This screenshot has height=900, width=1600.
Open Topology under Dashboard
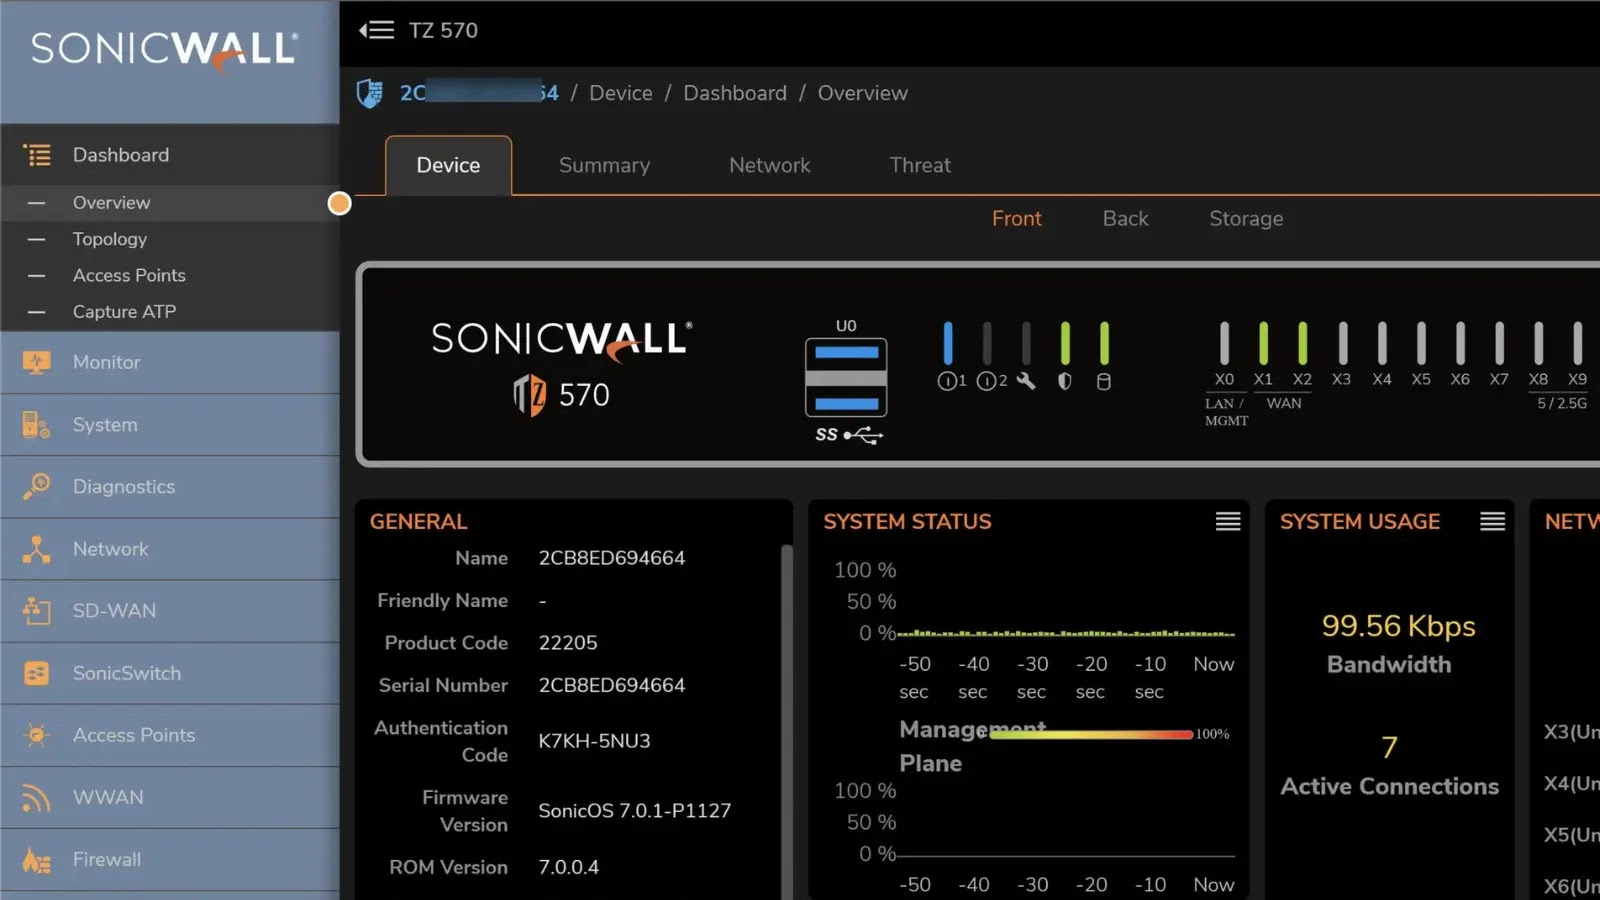170,239
